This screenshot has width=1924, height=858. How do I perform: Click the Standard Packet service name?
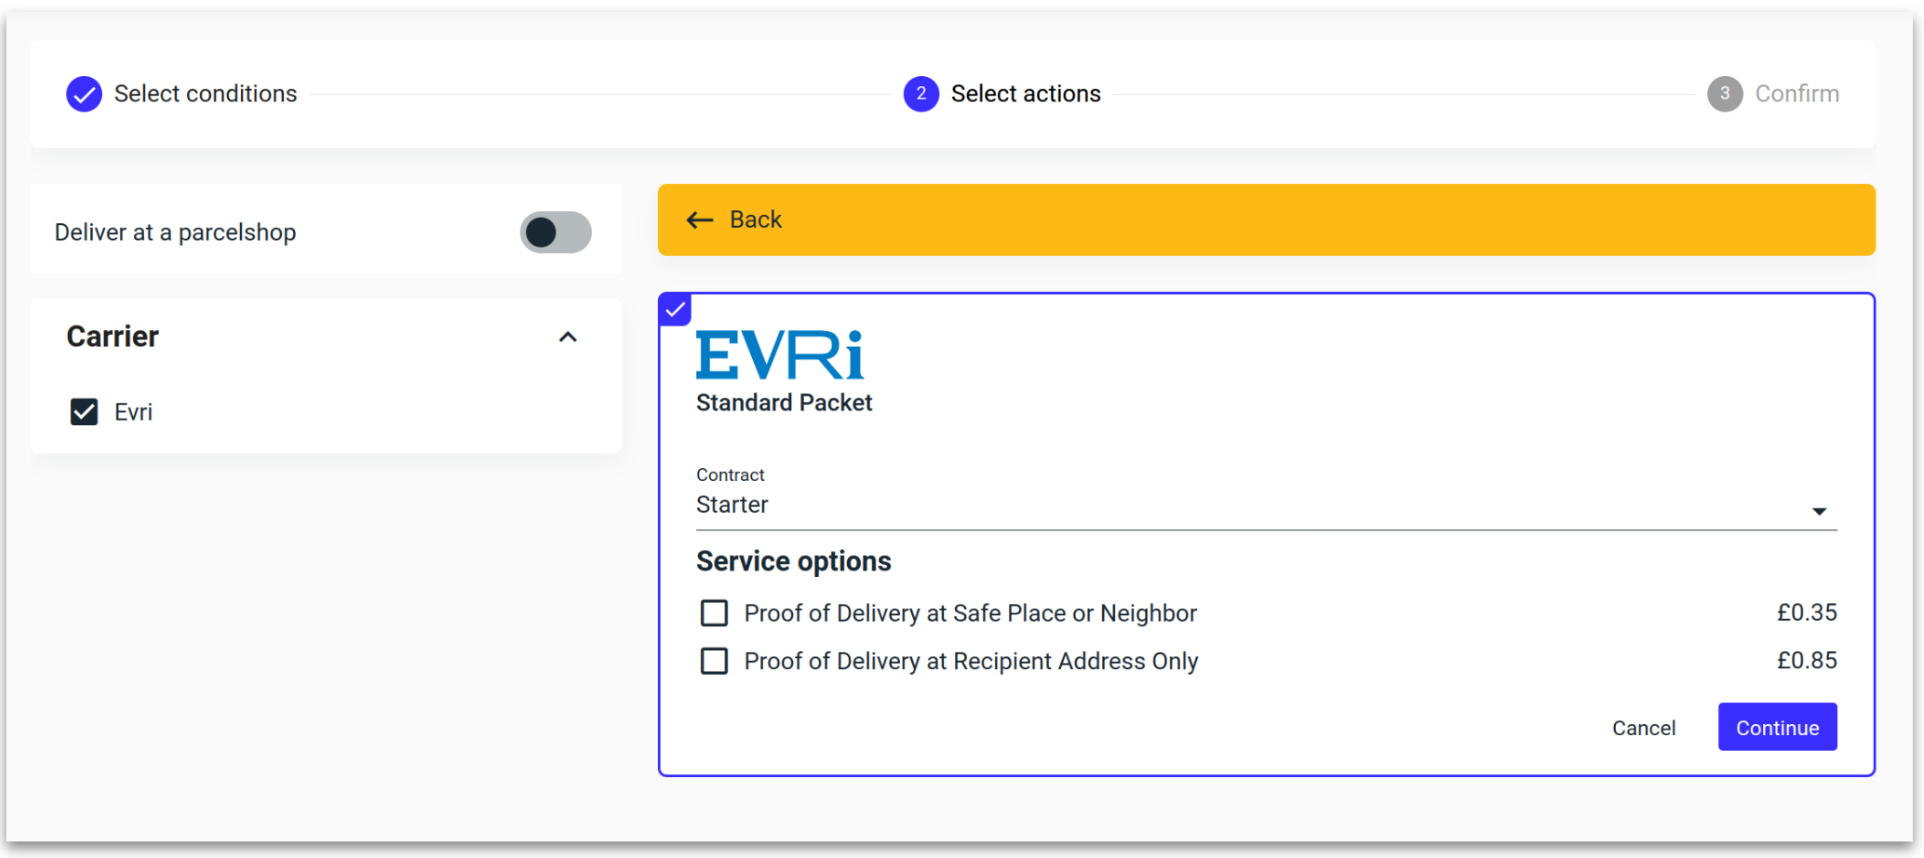tap(784, 403)
